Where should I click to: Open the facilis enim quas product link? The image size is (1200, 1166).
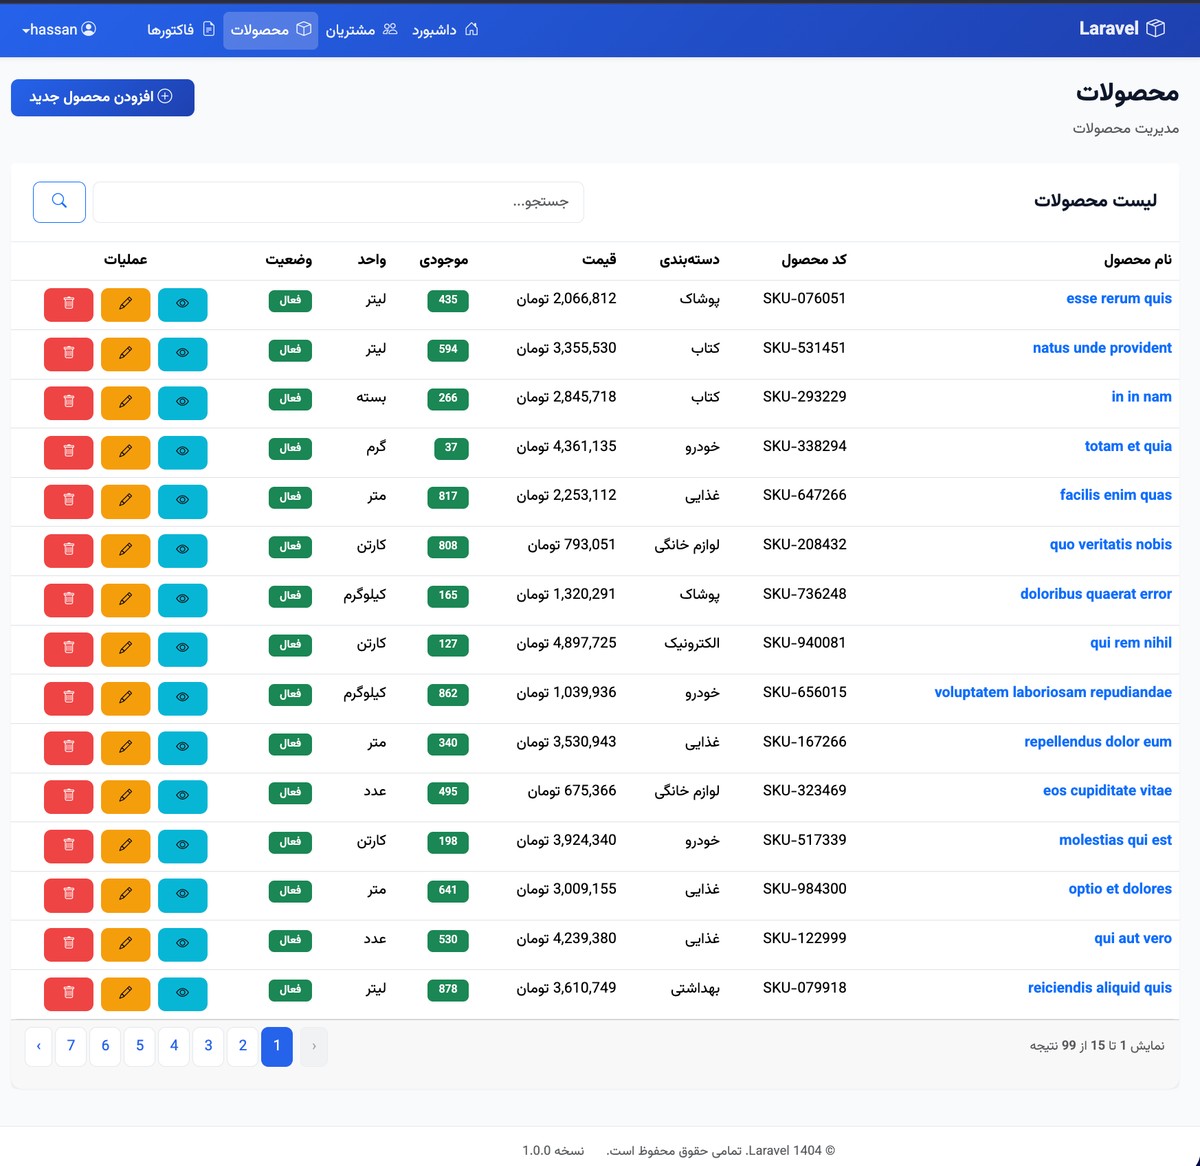[1116, 494]
